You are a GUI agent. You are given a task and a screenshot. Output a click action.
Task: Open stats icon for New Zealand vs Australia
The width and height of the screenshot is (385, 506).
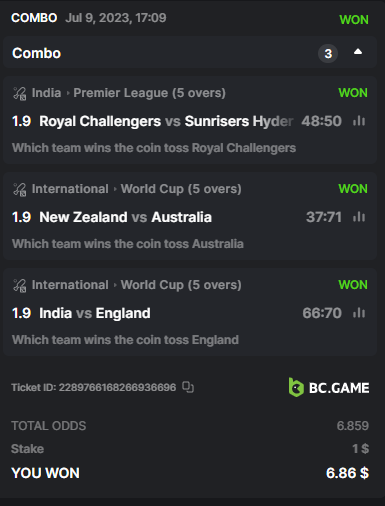(x=359, y=217)
